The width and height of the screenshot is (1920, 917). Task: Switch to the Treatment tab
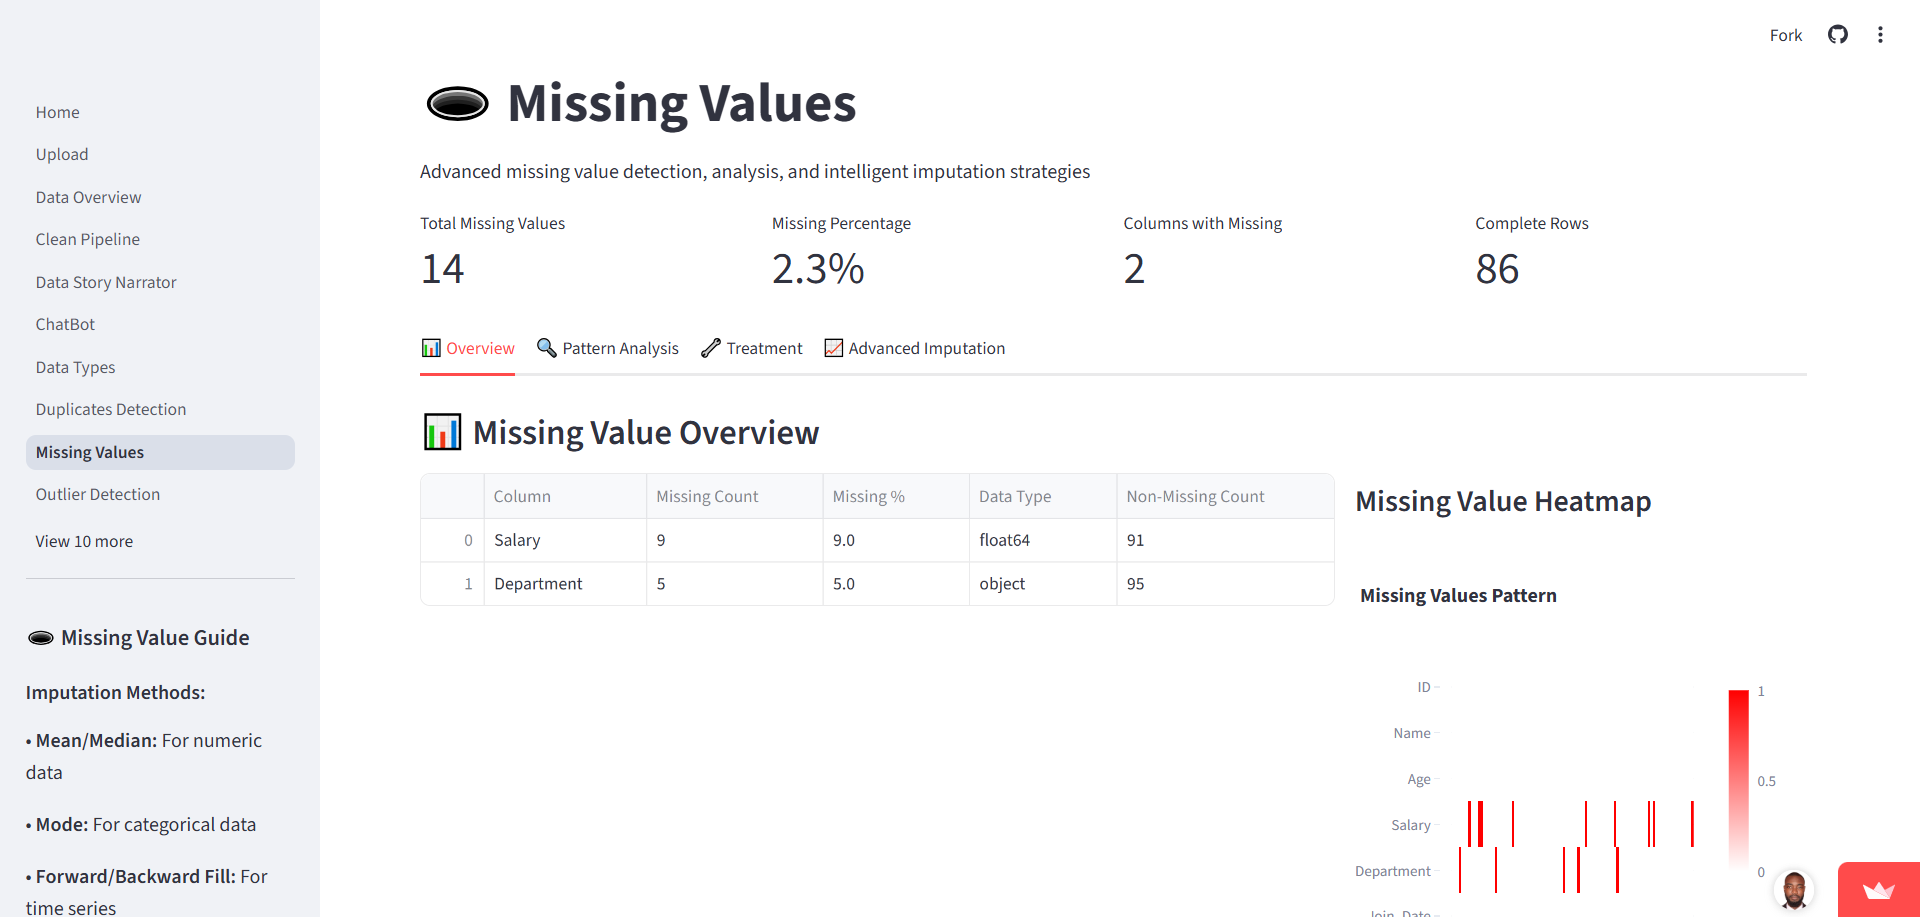pos(763,348)
